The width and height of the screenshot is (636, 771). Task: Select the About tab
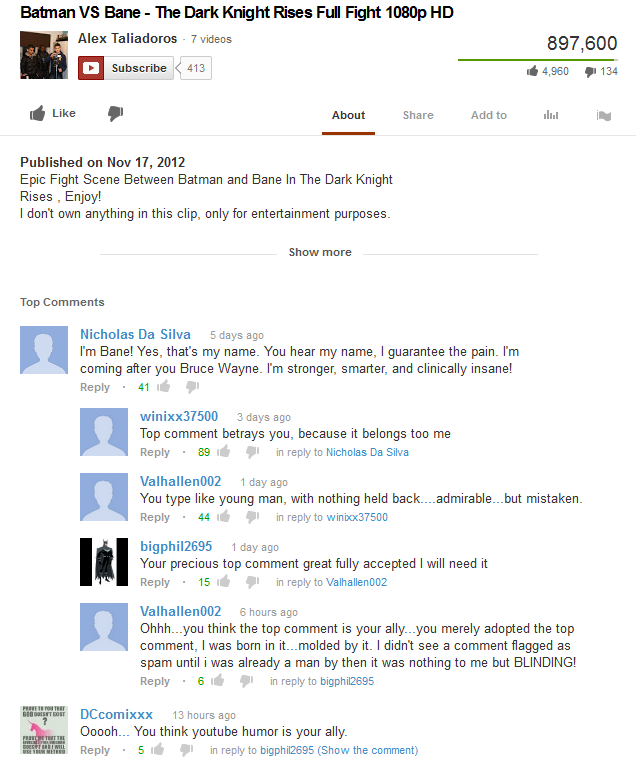click(348, 115)
